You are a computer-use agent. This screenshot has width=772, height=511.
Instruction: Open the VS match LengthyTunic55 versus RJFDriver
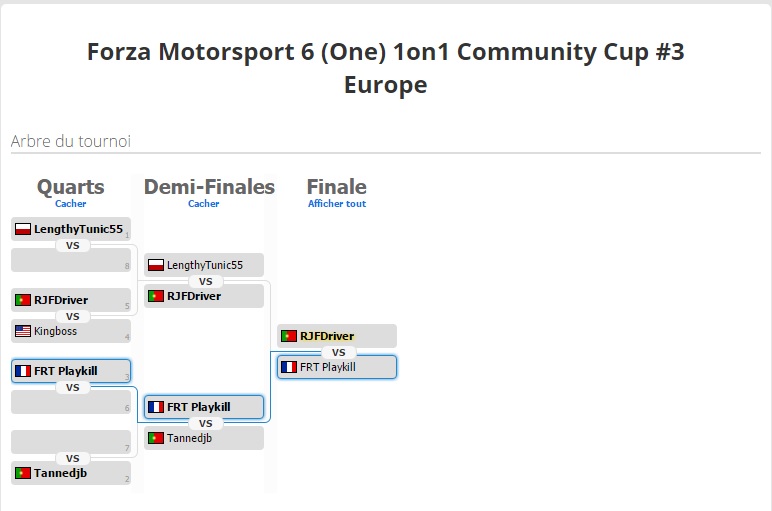(x=206, y=282)
